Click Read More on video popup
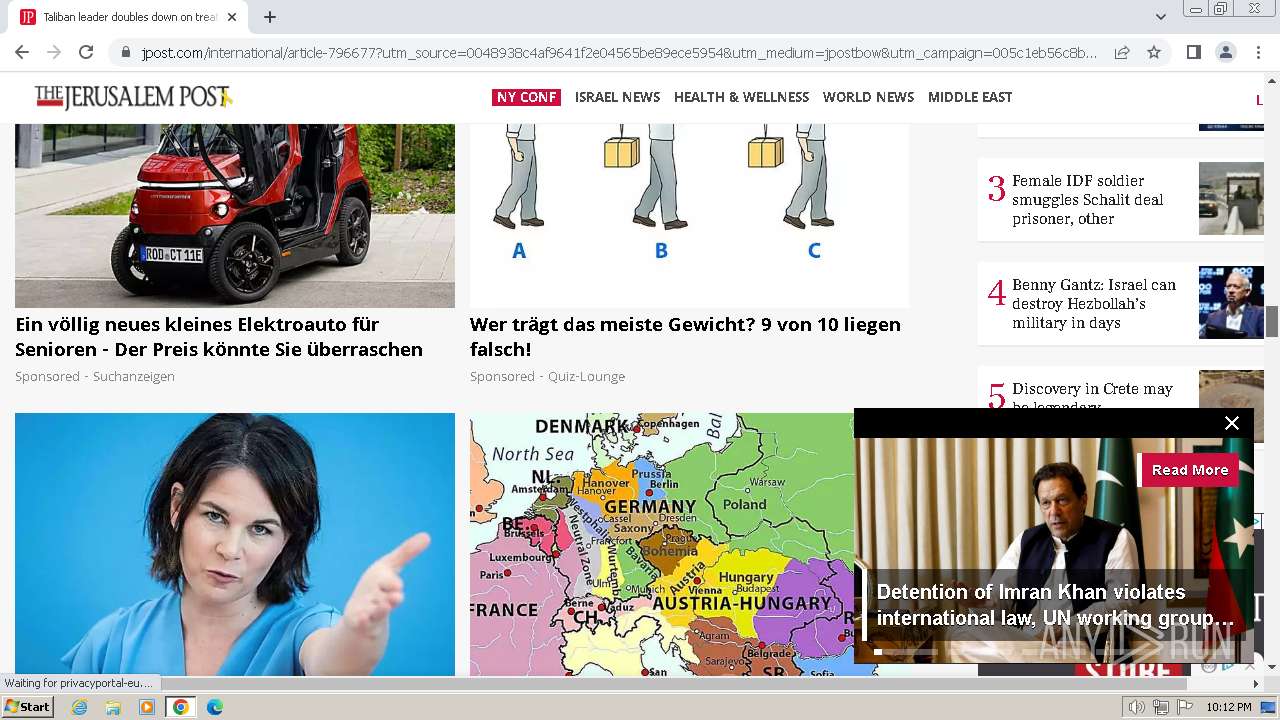The image size is (1280, 720). [x=1189, y=470]
